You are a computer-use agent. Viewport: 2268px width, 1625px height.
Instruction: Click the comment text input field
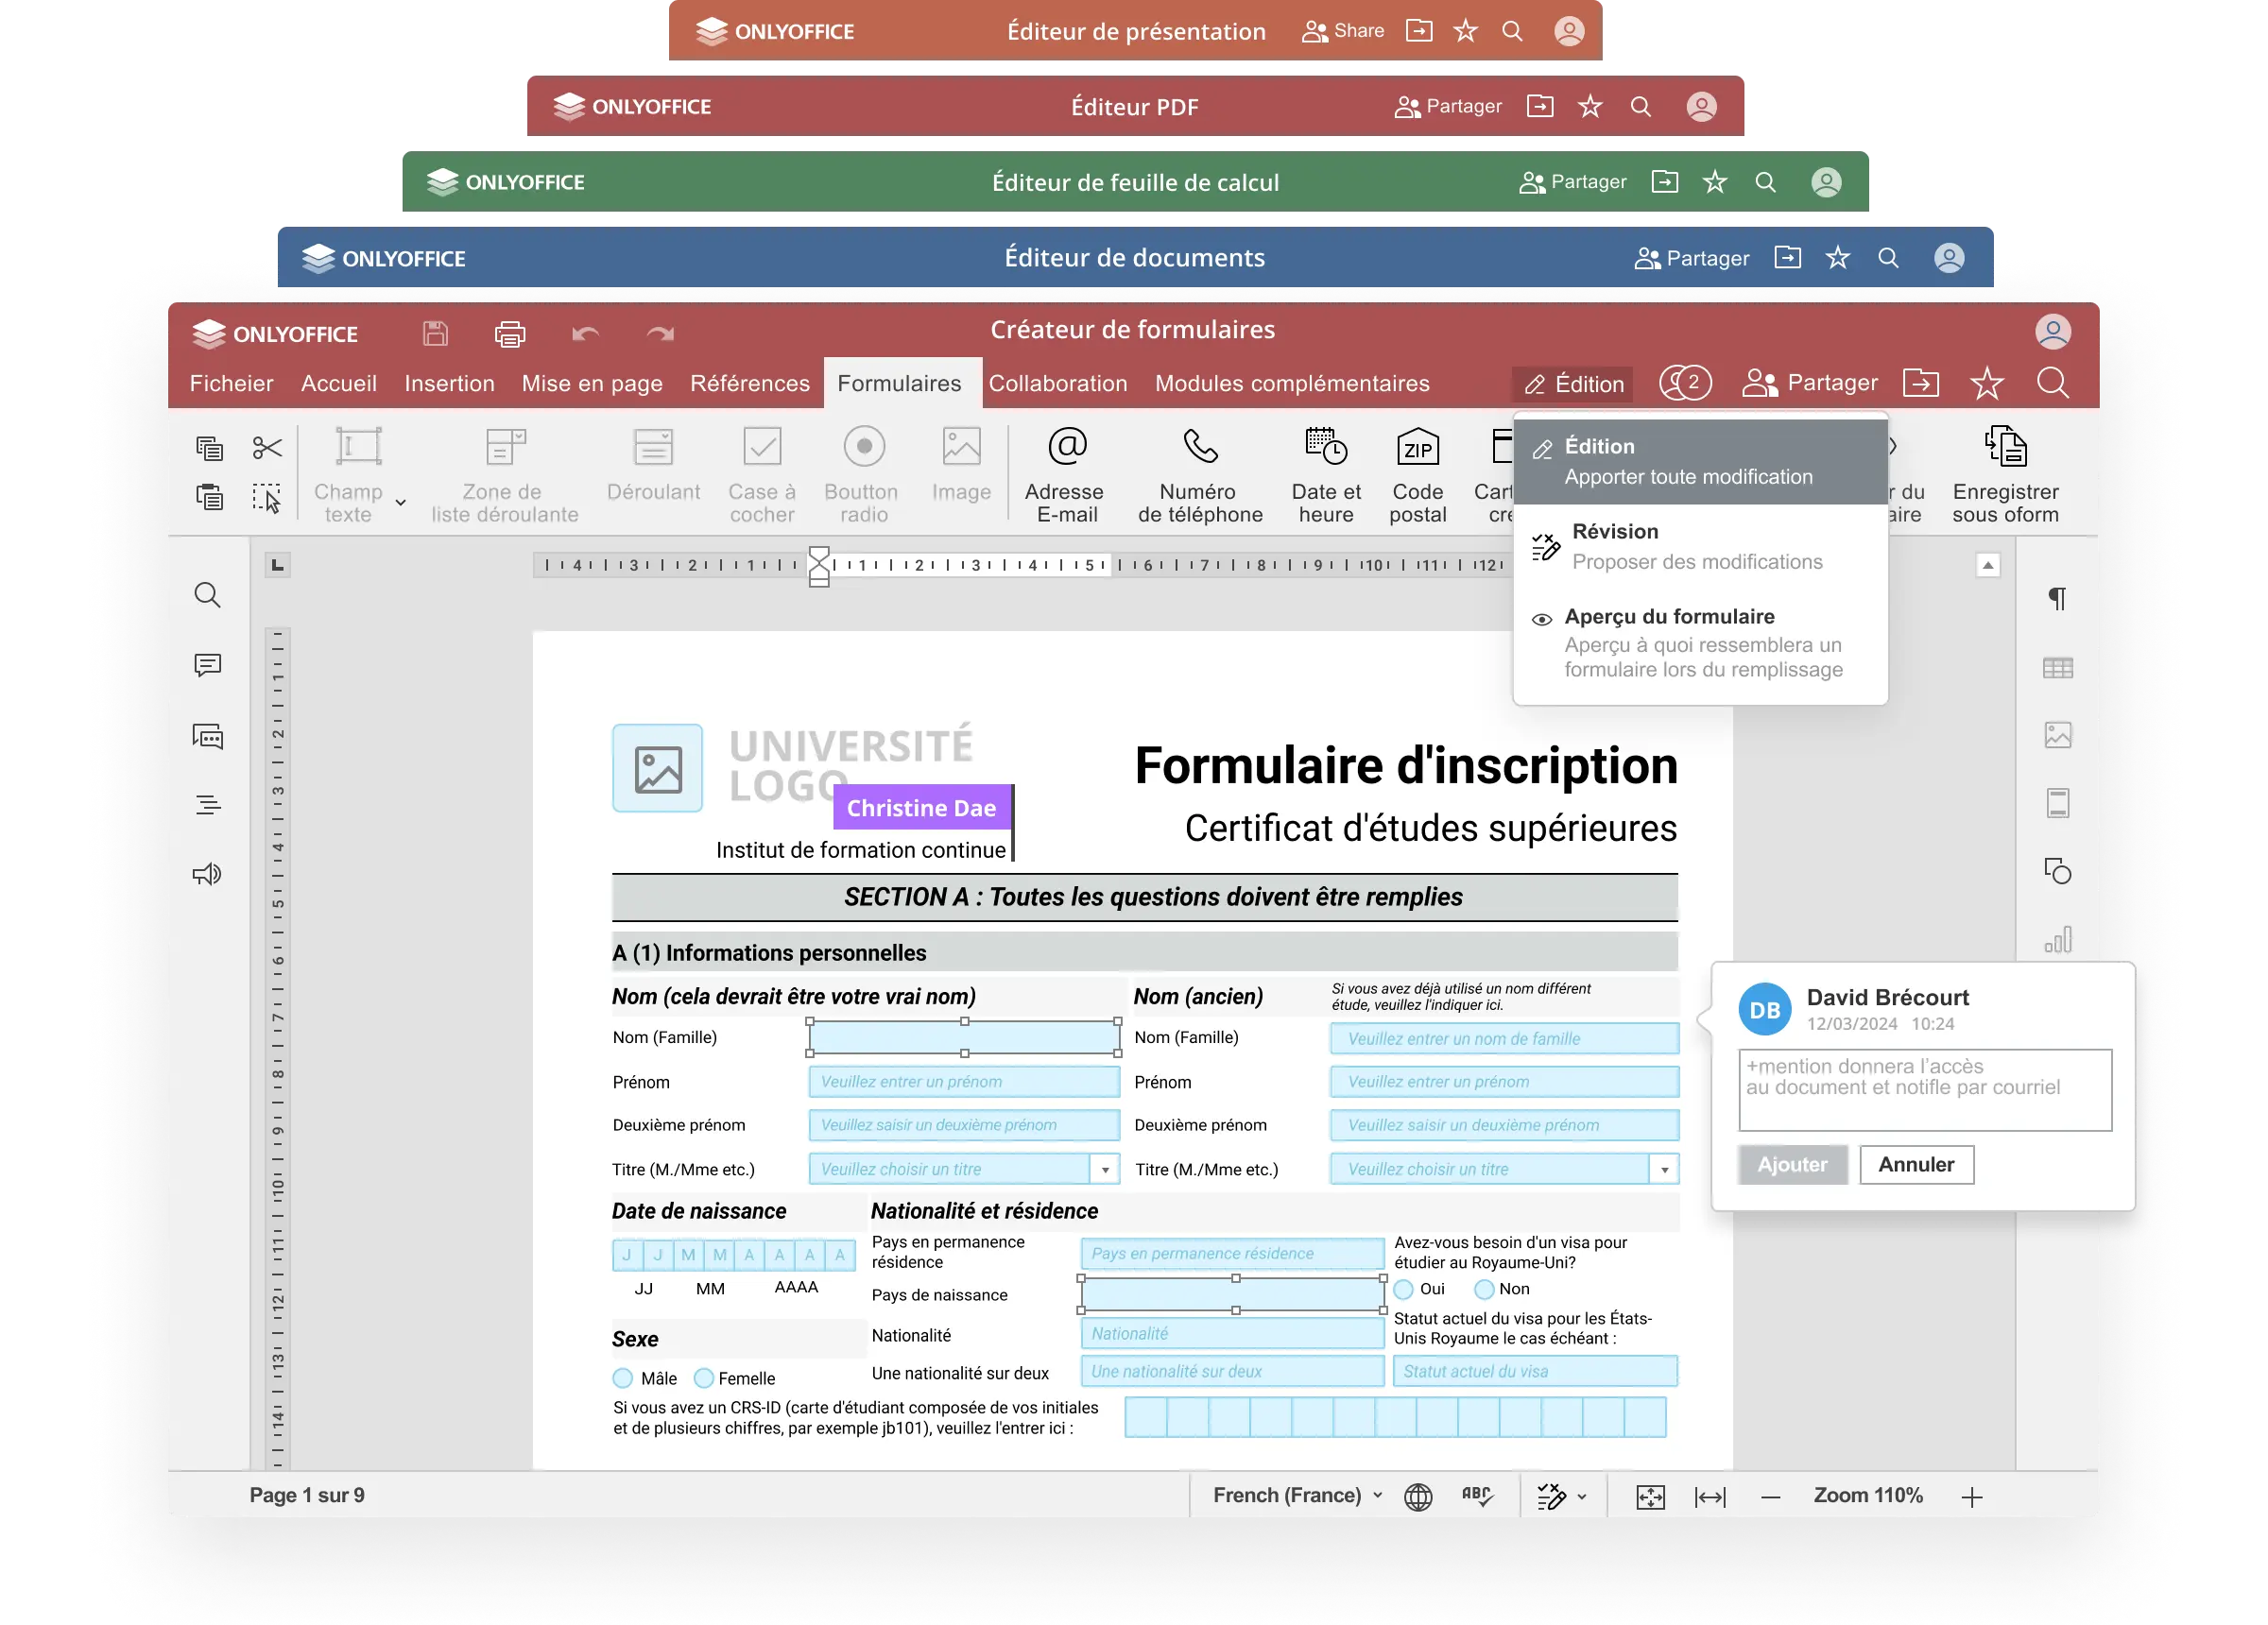click(x=1925, y=1090)
